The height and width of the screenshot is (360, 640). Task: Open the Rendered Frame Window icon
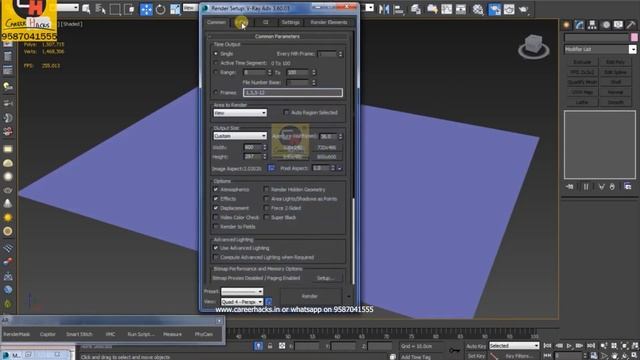(509, 9)
